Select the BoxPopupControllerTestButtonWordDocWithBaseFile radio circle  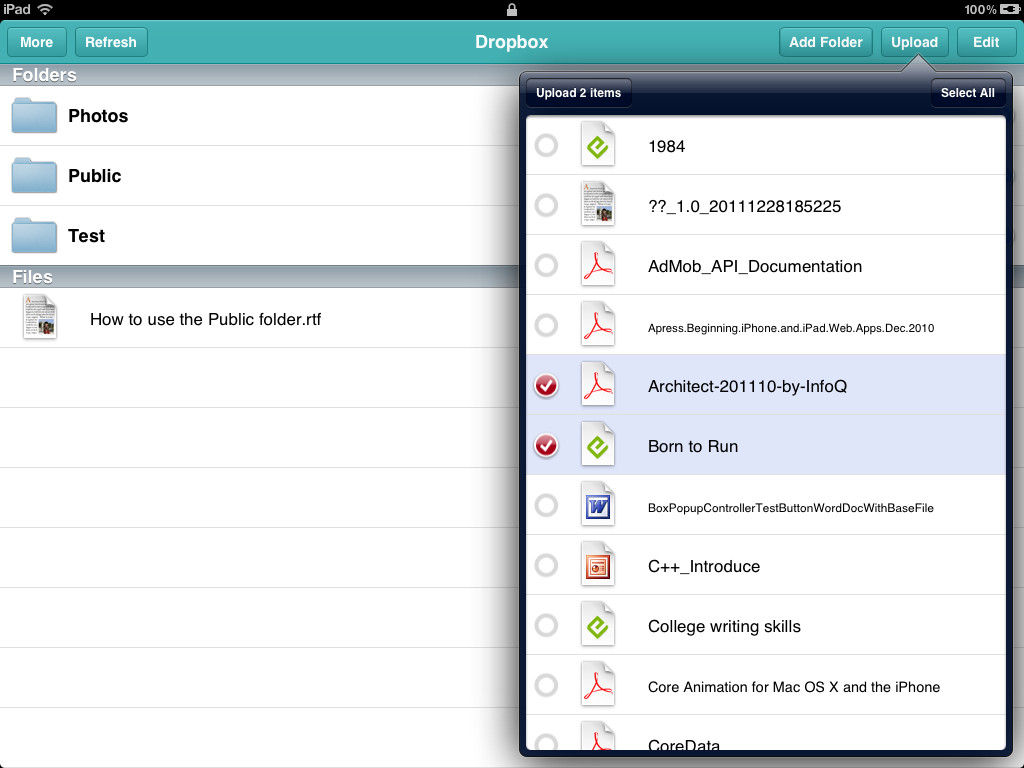click(x=546, y=505)
